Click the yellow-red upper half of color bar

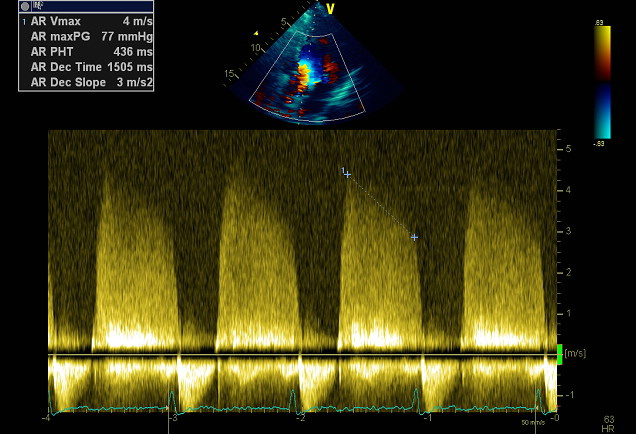pyautogui.click(x=603, y=48)
